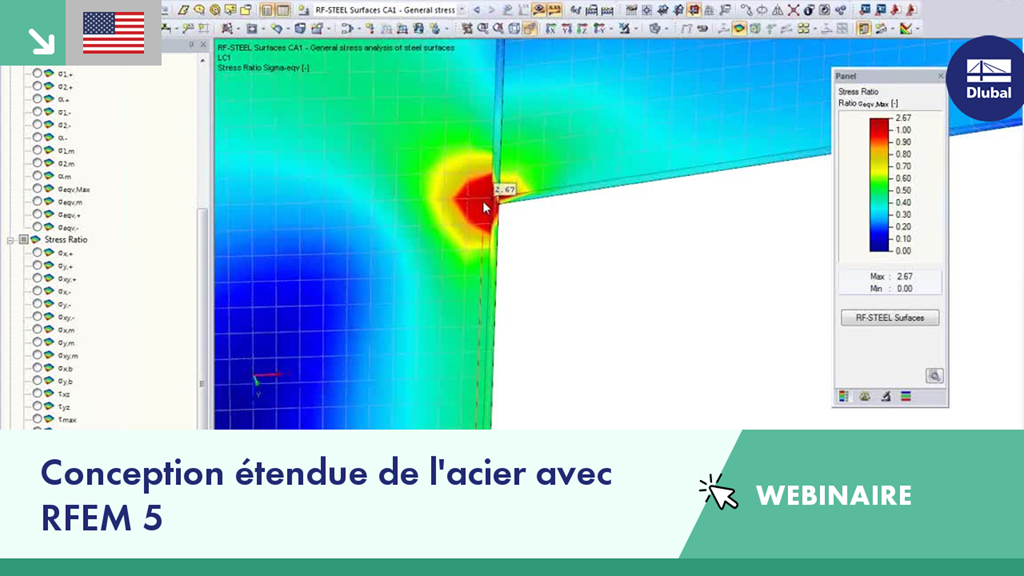1024x576 pixels.
Task: Click the red X delete results icon
Action: [793, 10]
